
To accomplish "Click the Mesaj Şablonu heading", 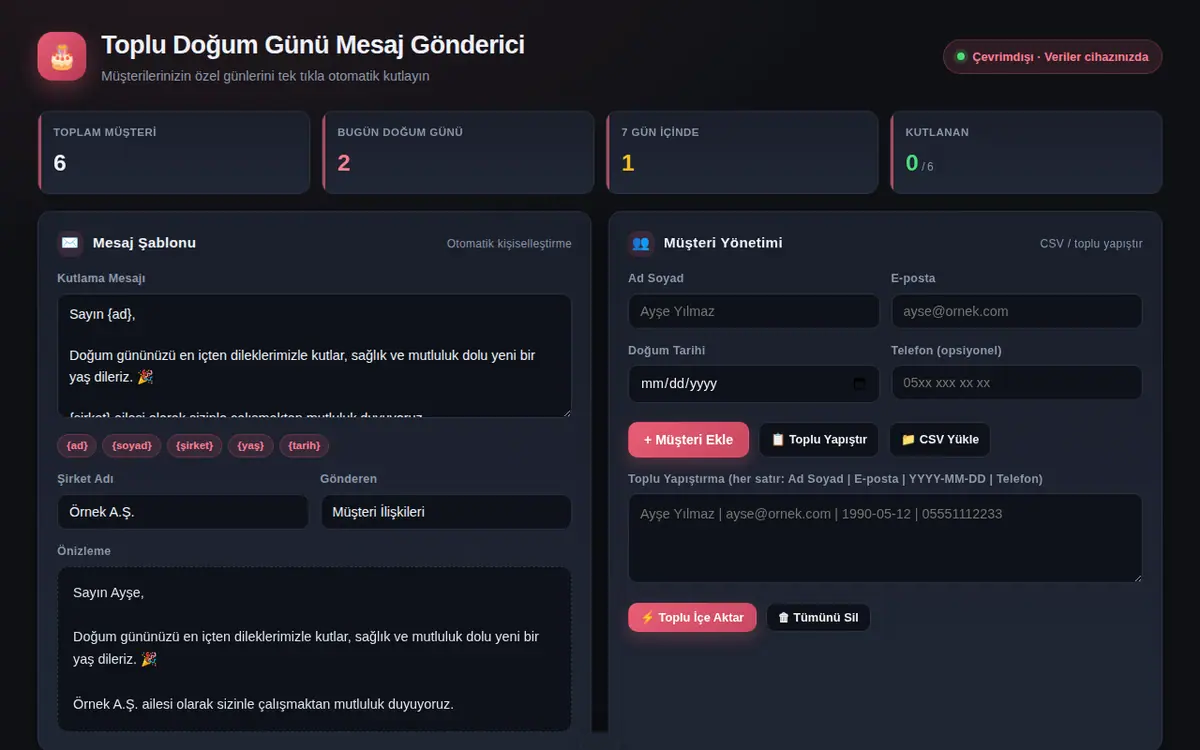I will click(144, 243).
